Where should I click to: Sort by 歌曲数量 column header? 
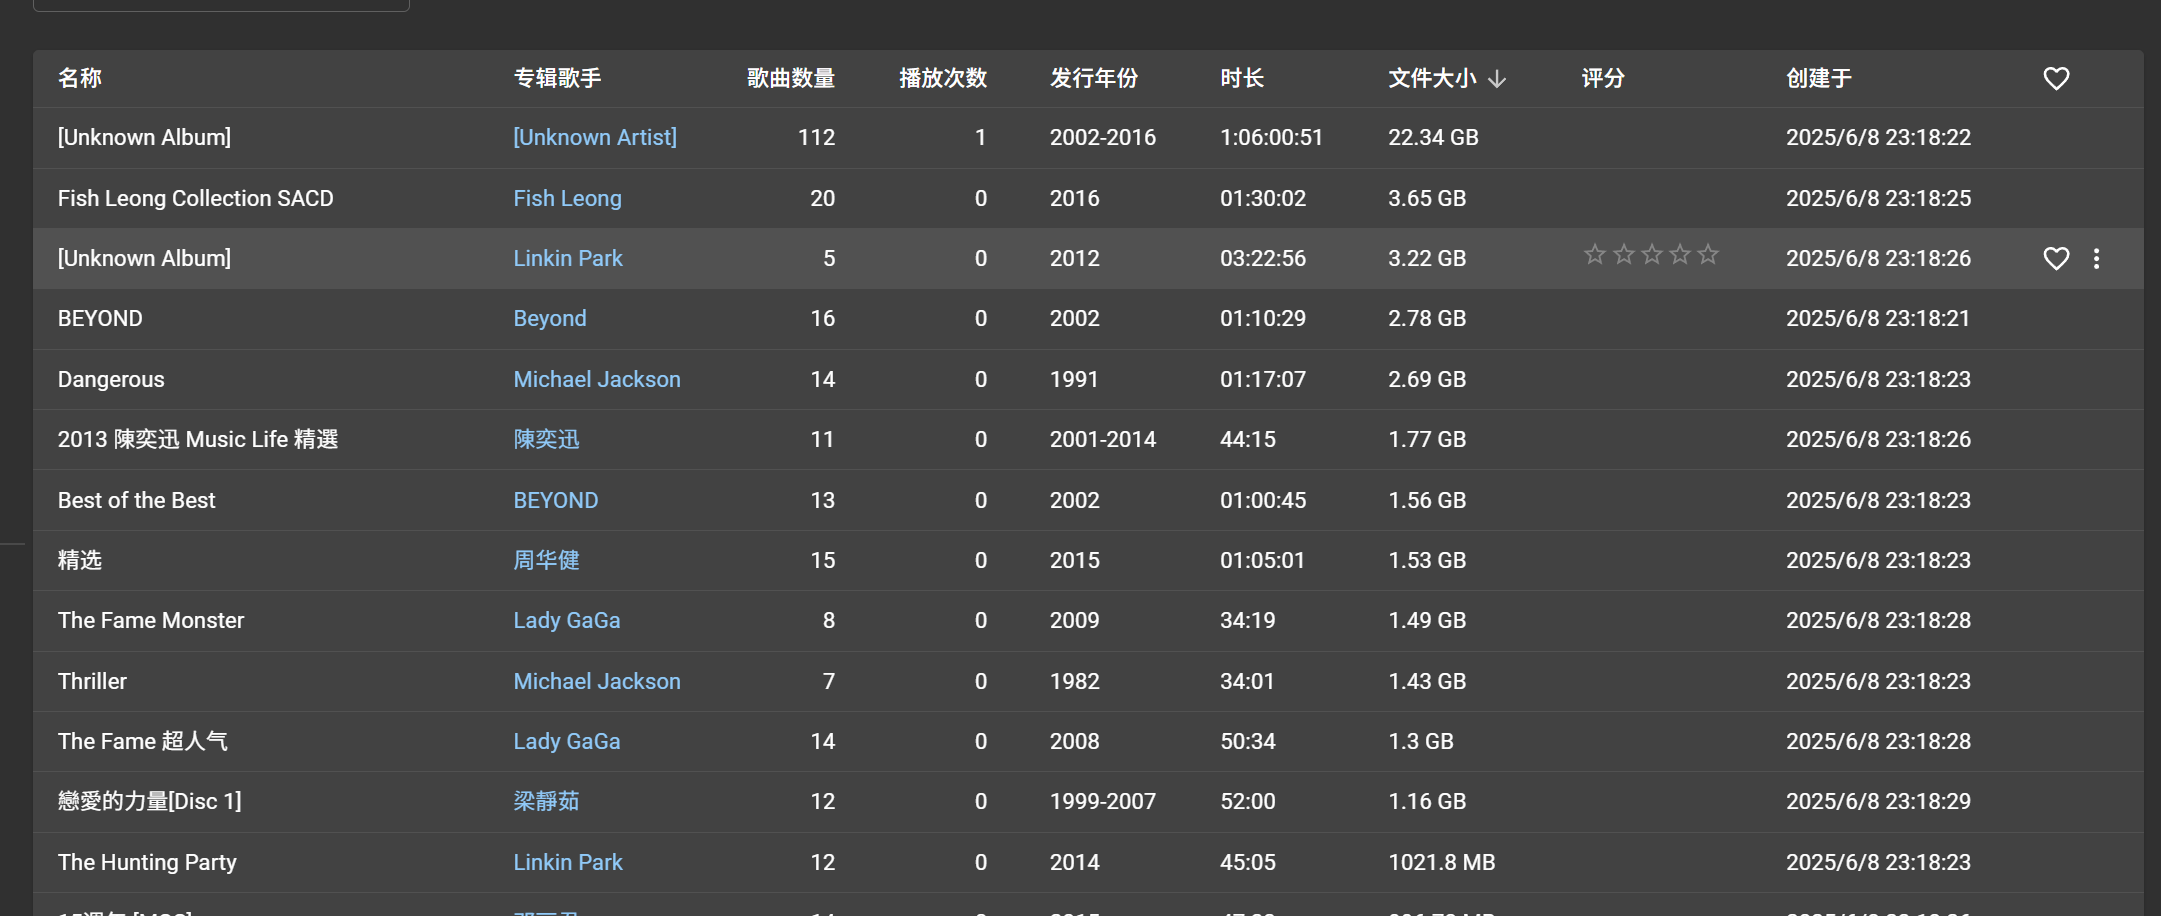click(791, 78)
